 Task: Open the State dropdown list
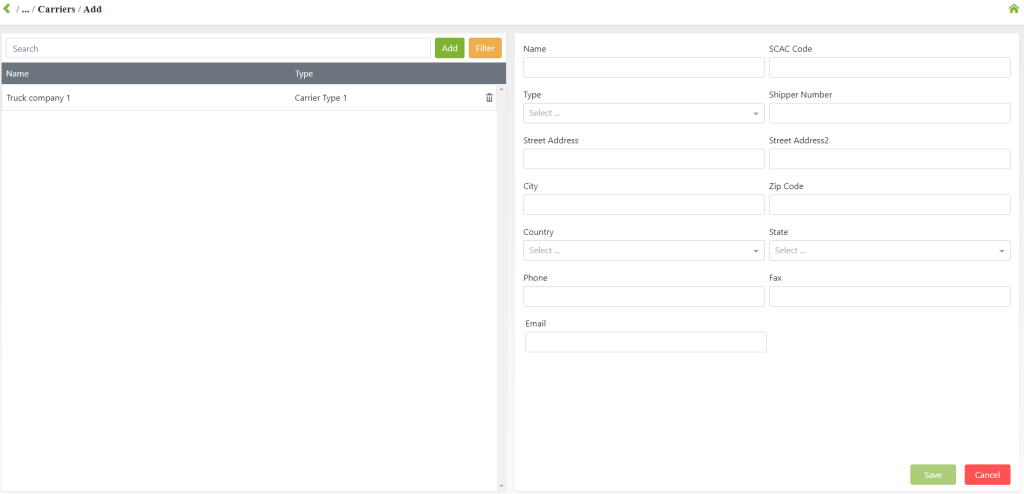coord(889,250)
